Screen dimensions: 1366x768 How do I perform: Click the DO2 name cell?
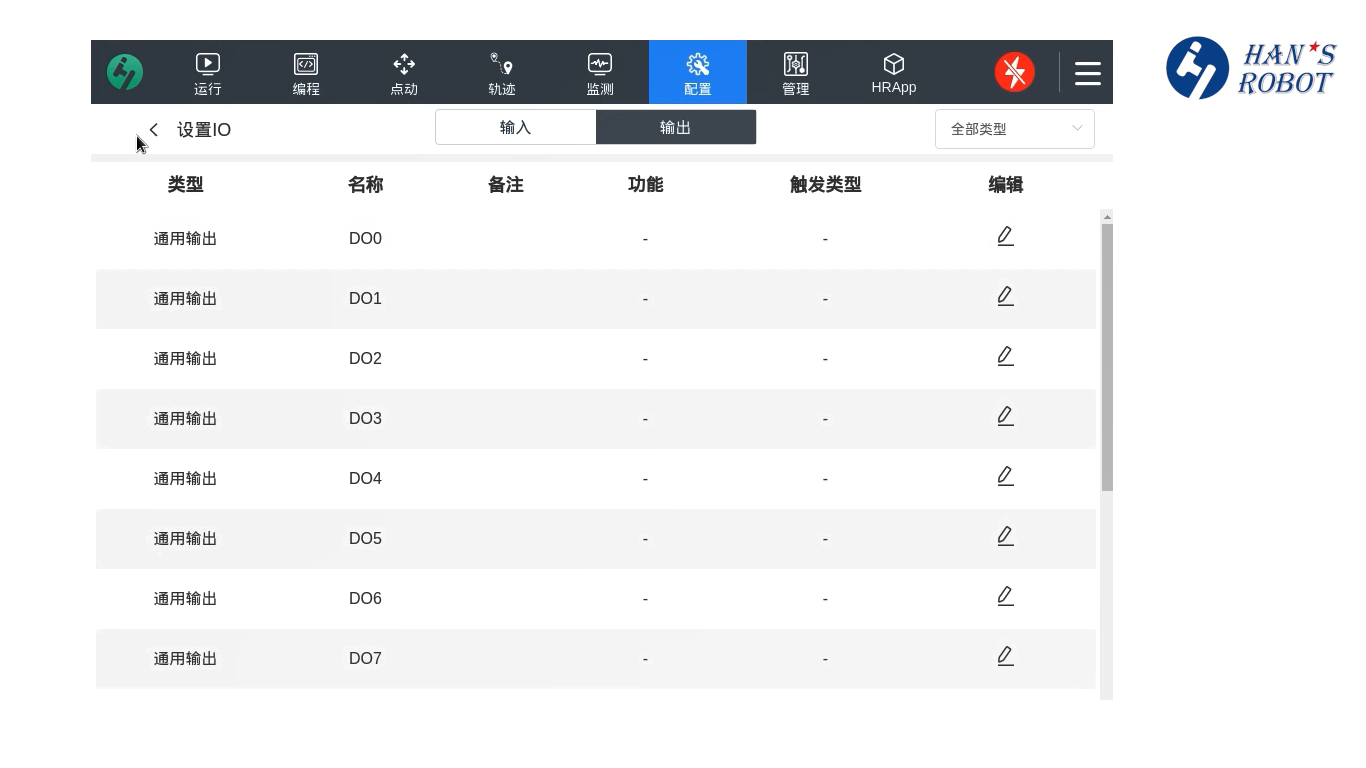[365, 359]
